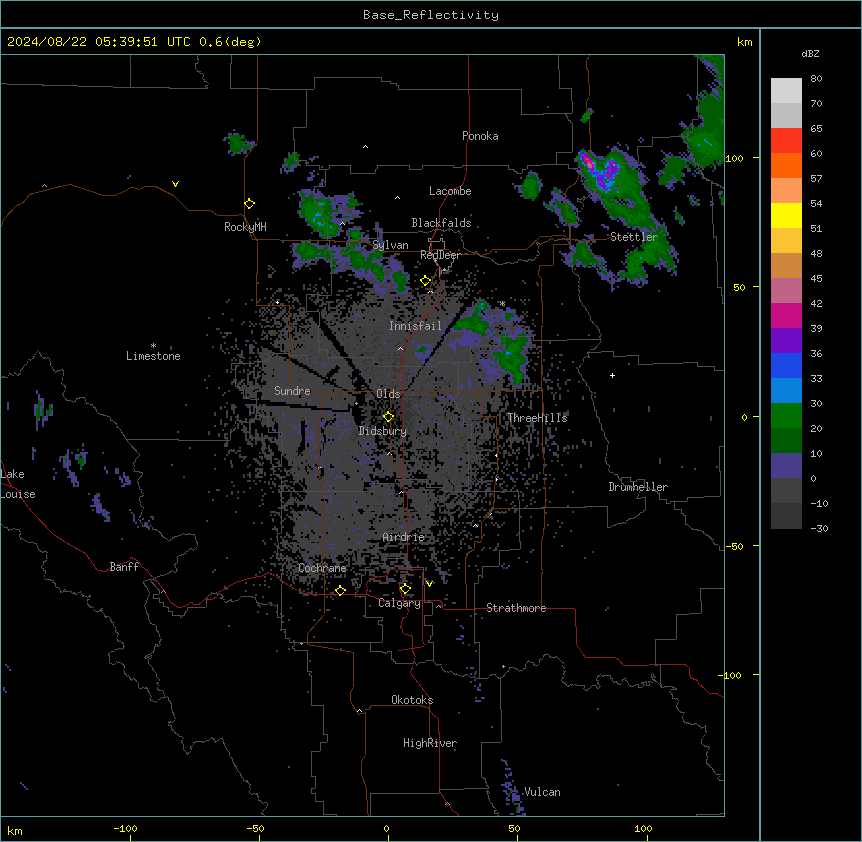Select the magenta 42-39 dBZ legend swatch
This screenshot has width=862, height=842.
coord(786,315)
